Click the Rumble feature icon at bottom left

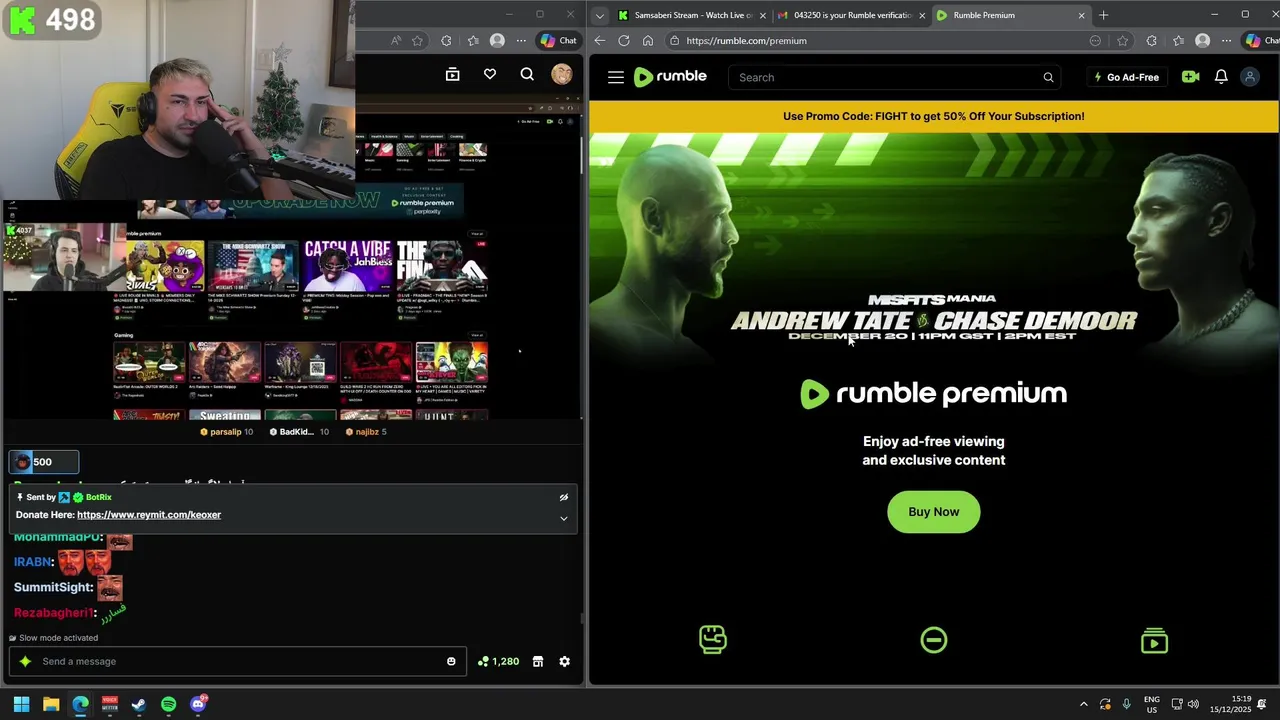[x=712, y=639]
